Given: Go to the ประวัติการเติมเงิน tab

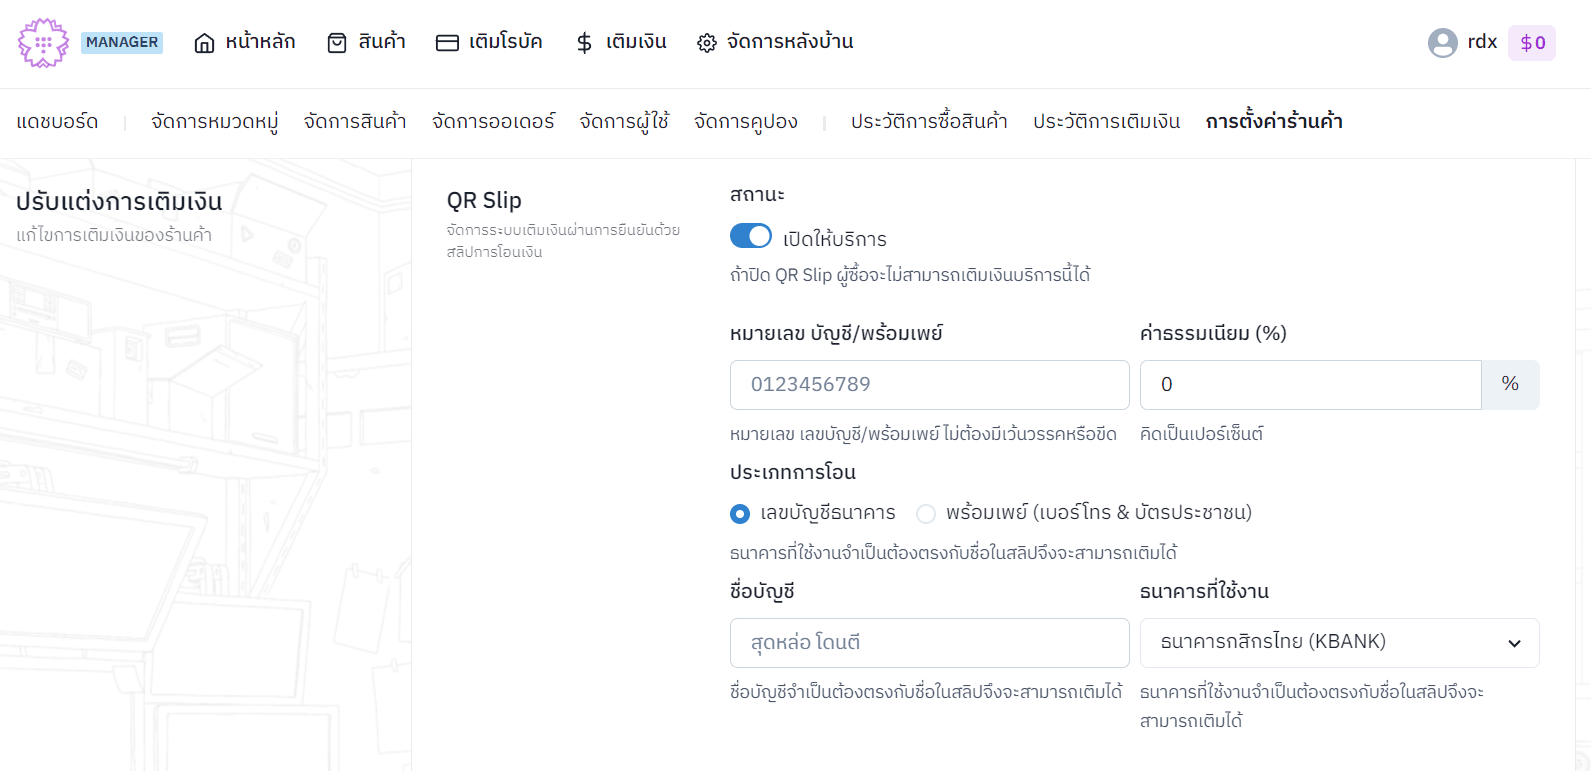Looking at the screenshot, I should click(x=1106, y=122).
